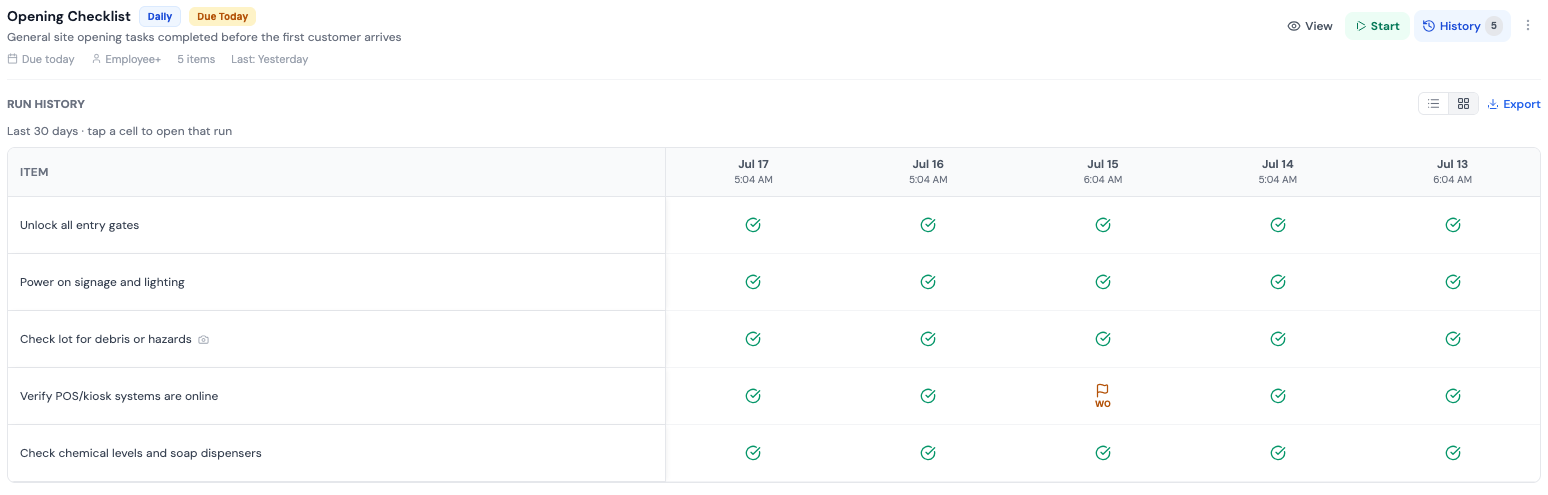
Task: Open Jul 17 check for lot debris item
Action: click(x=753, y=339)
